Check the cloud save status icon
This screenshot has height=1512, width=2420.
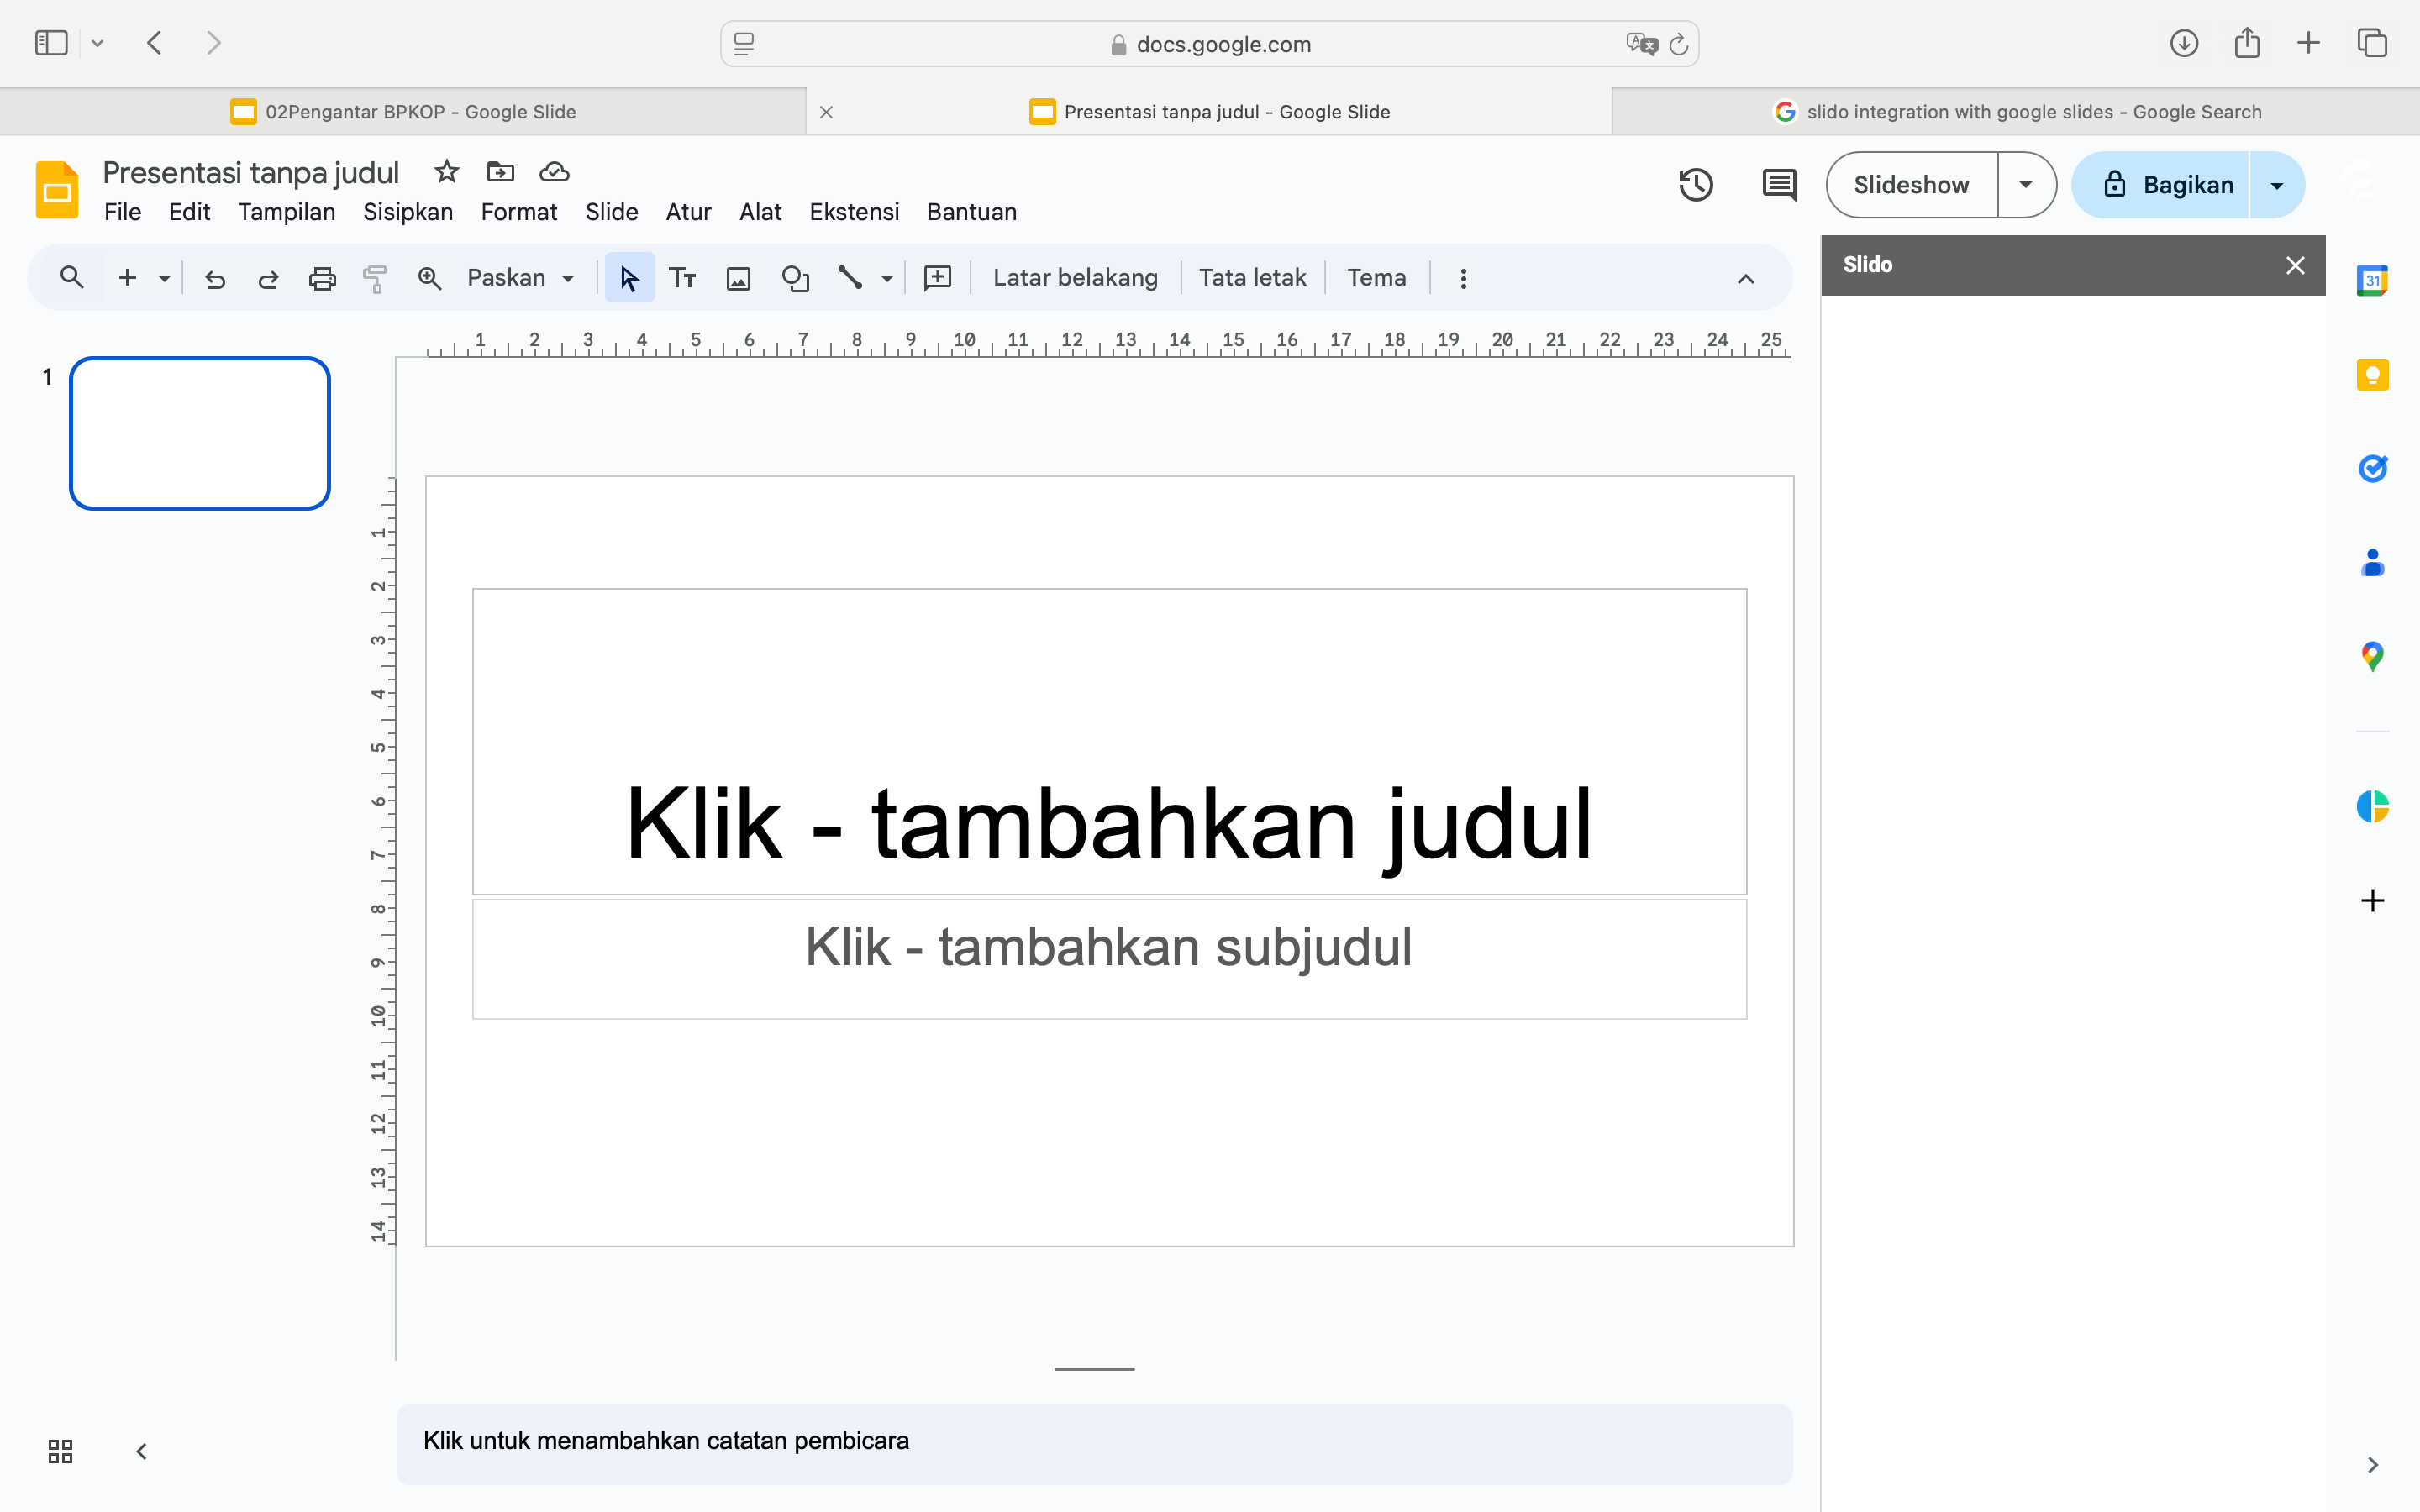pyautogui.click(x=554, y=172)
